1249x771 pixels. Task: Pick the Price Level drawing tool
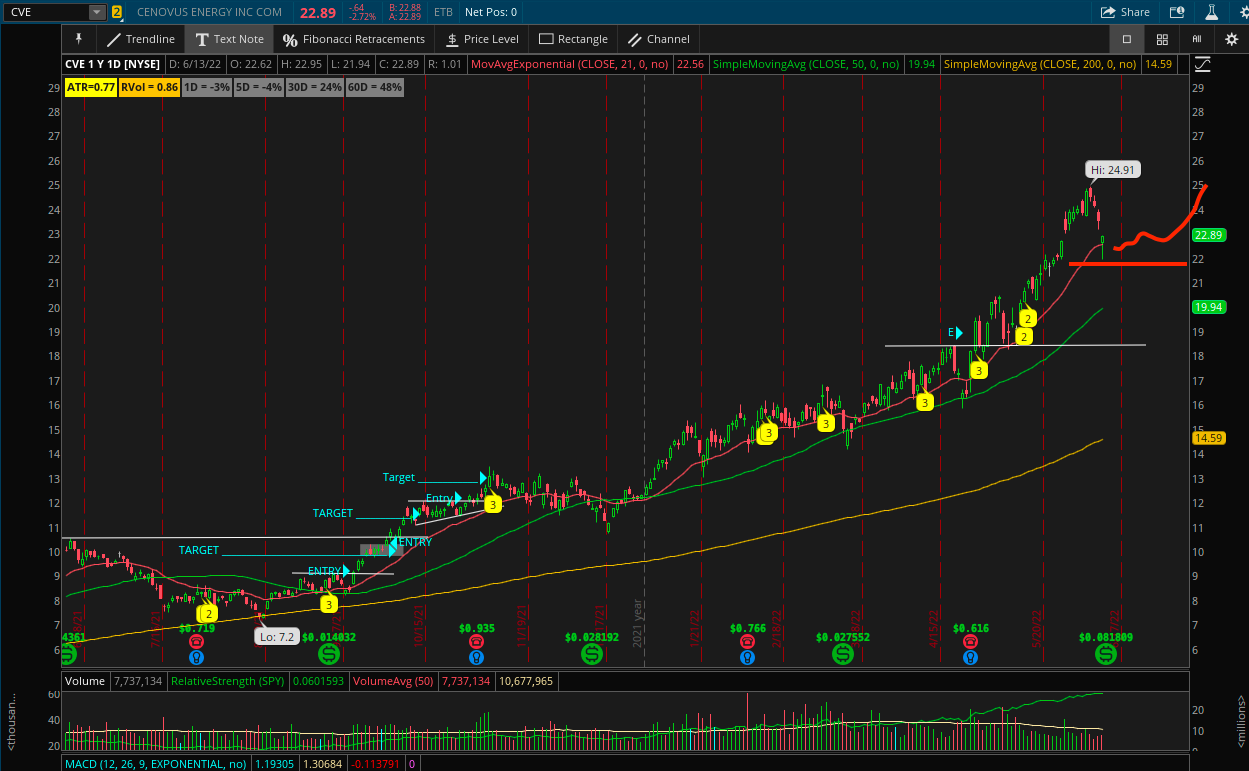click(x=482, y=39)
